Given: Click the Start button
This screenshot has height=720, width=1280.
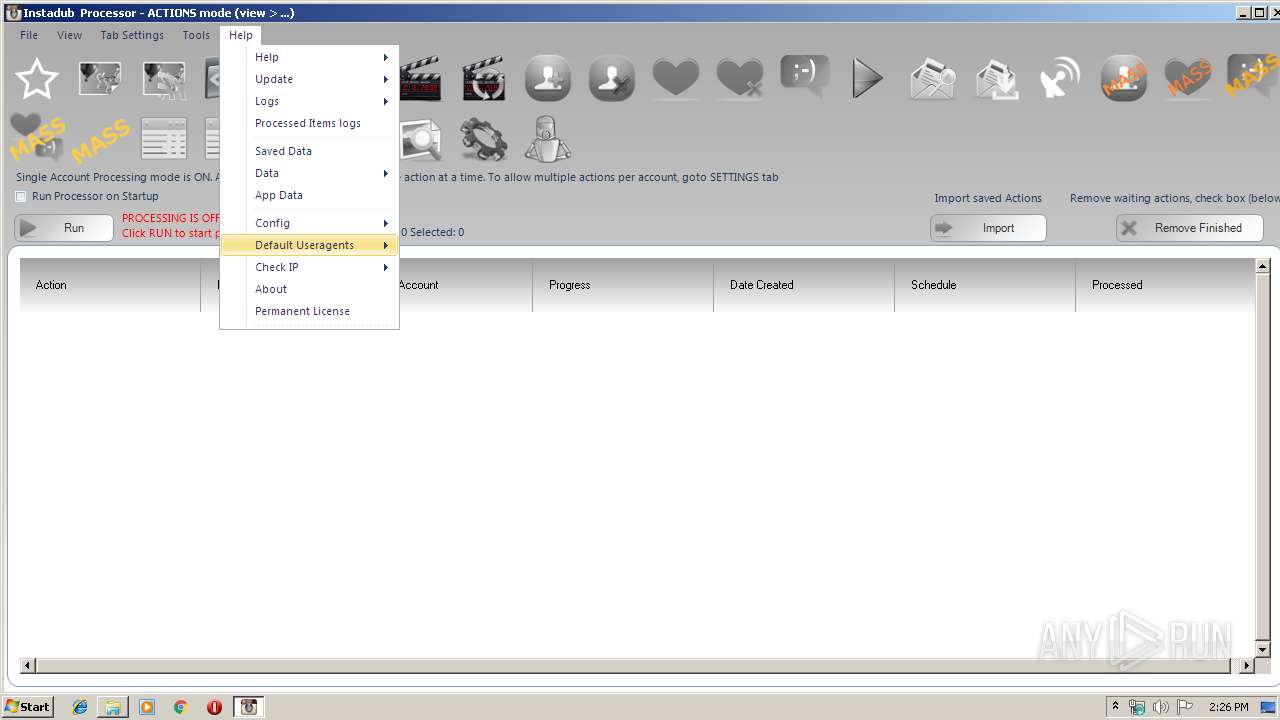Looking at the screenshot, I should 28,707.
